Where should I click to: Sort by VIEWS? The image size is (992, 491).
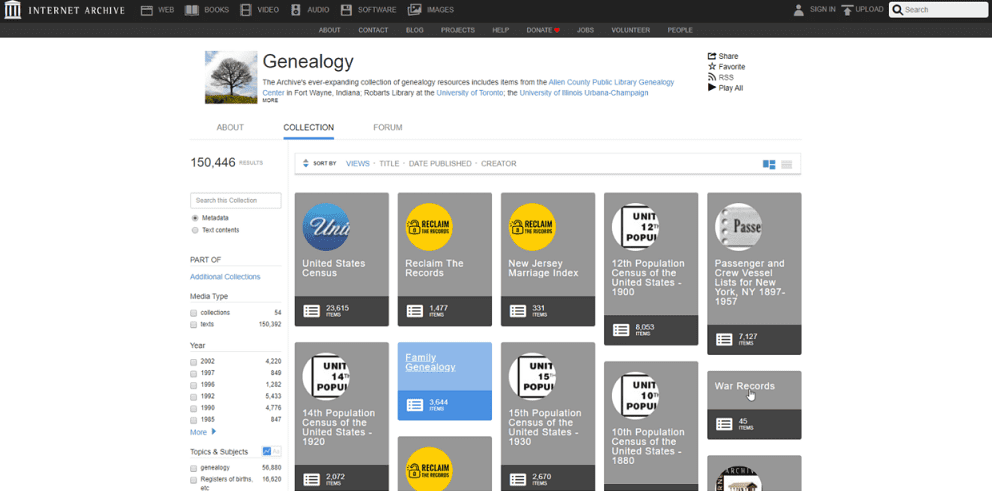357,163
